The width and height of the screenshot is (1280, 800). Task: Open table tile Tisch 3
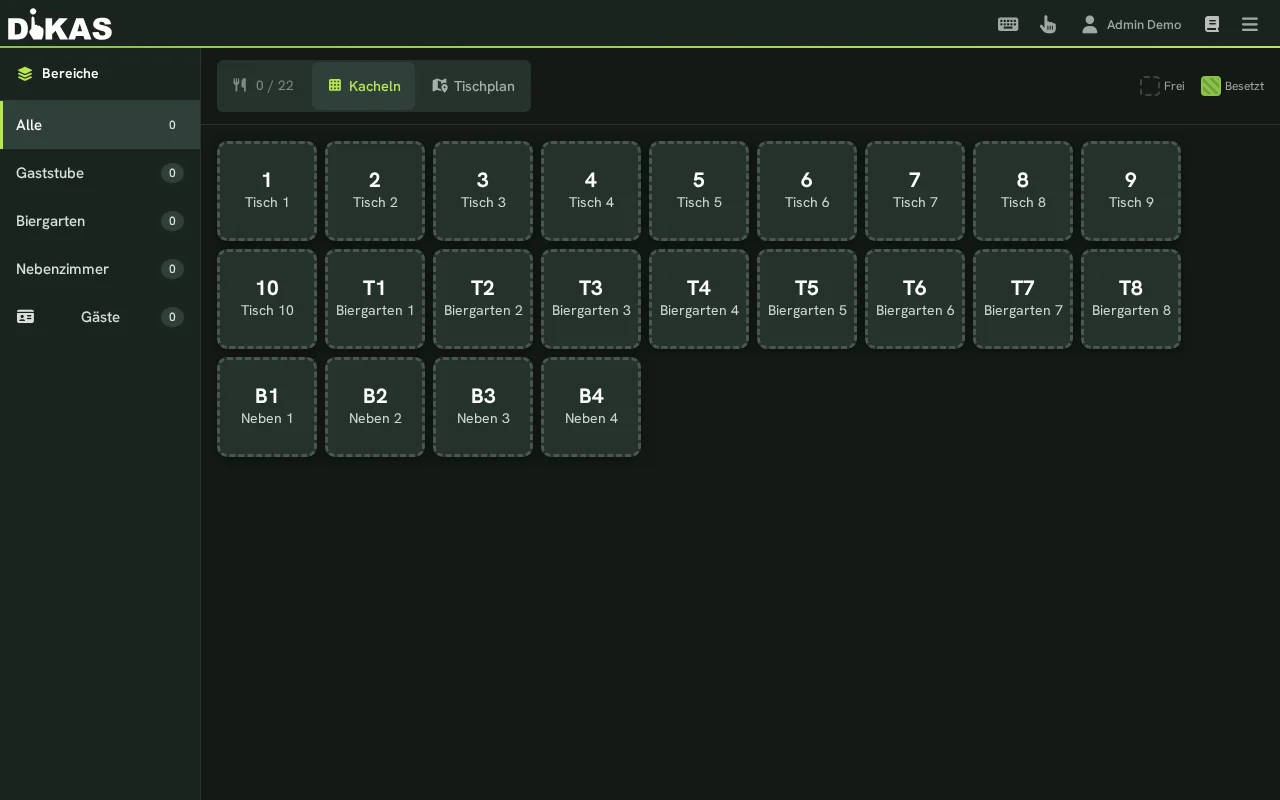(x=483, y=191)
